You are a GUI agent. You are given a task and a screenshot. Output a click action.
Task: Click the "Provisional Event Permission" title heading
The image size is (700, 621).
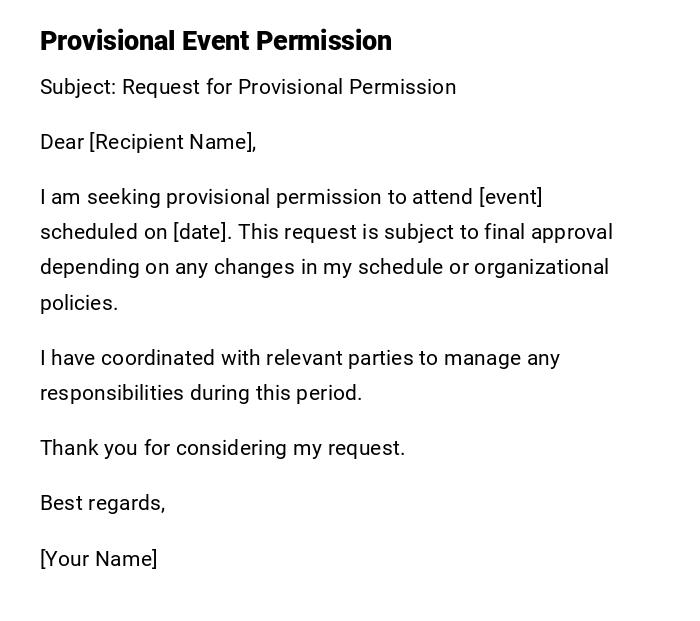click(x=216, y=41)
